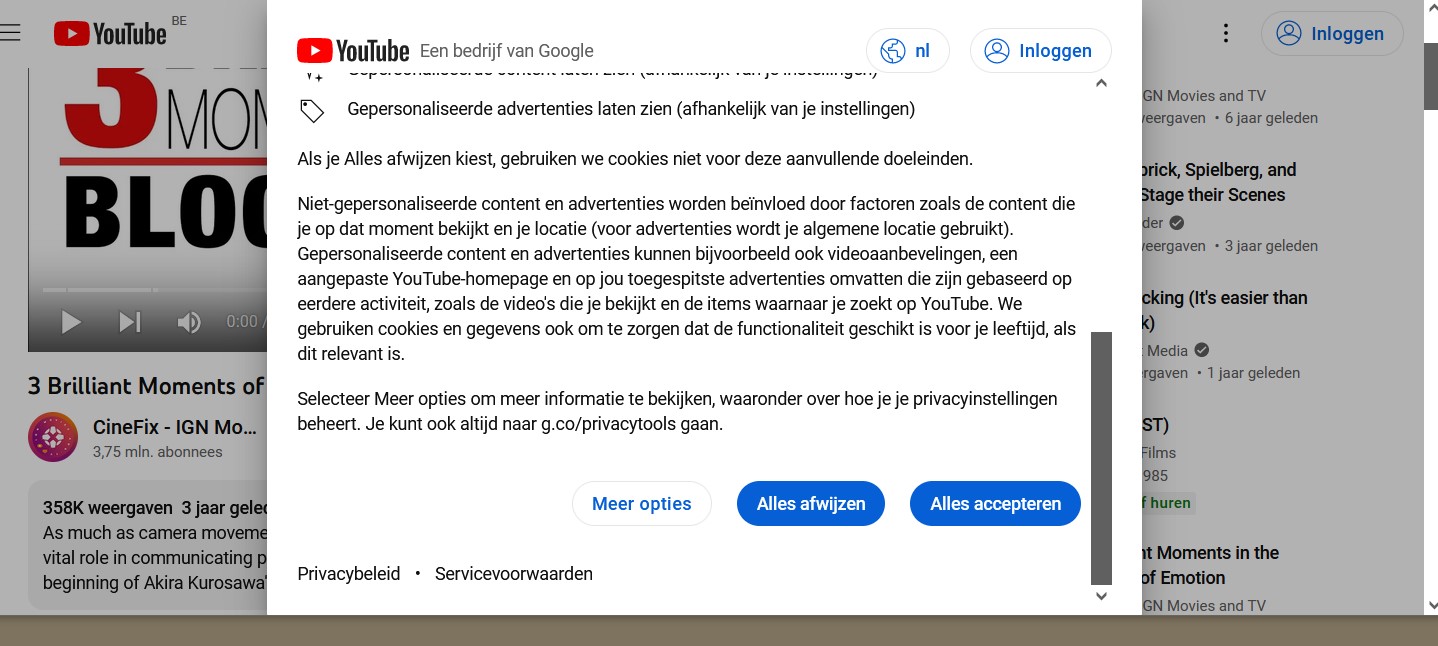This screenshot has height=646, width=1438.
Task: Click the YouTube logo in page header
Action: click(x=110, y=34)
